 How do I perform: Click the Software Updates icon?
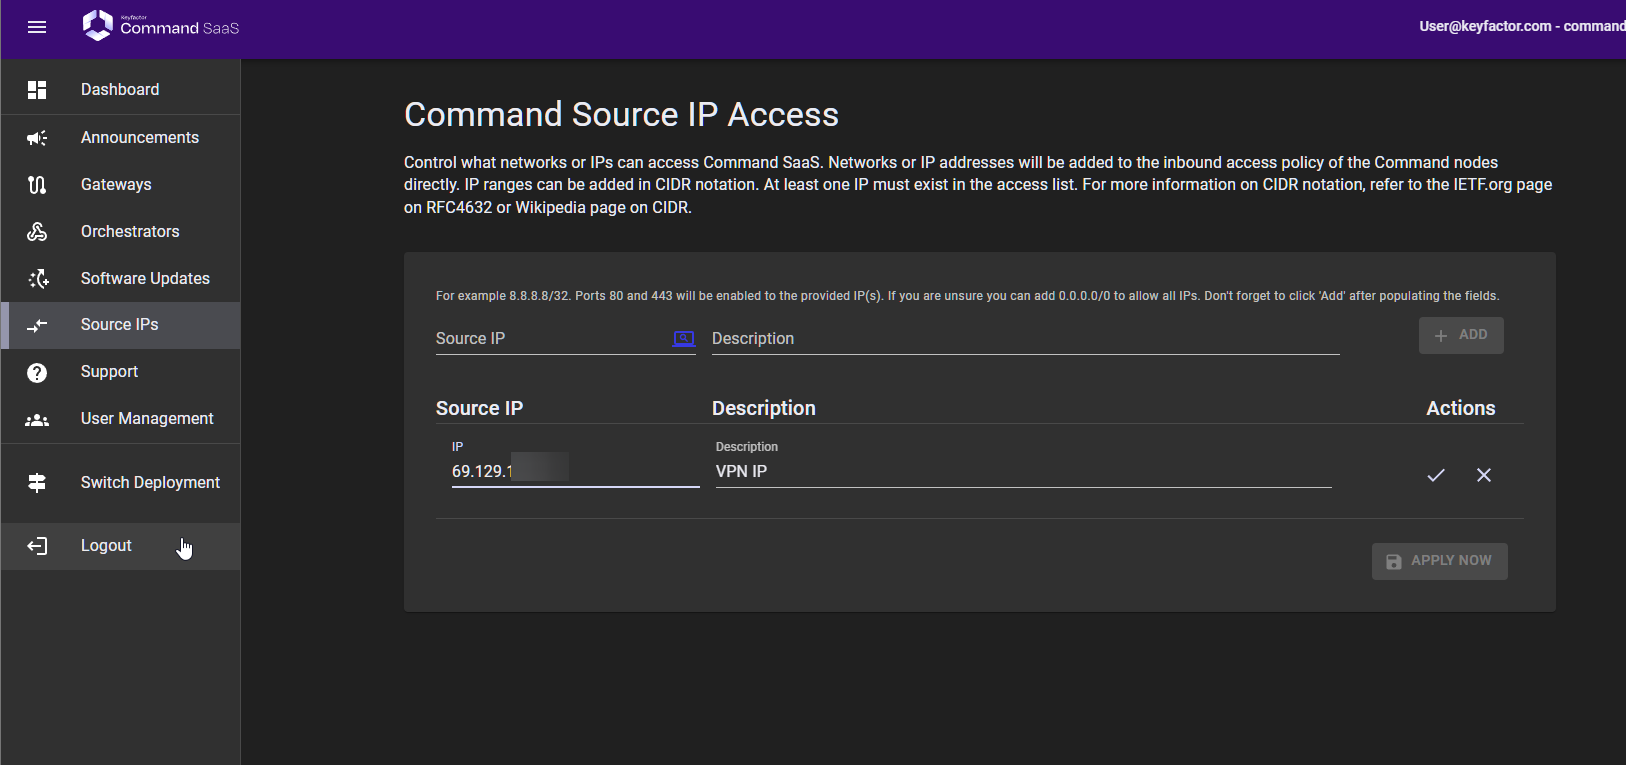[x=38, y=279]
